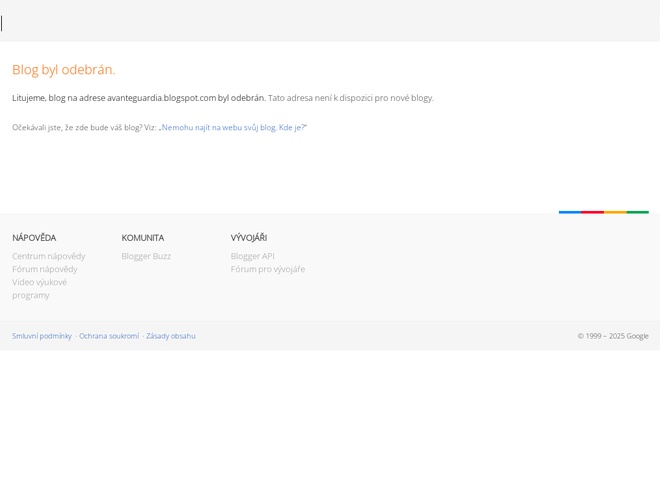660x500 pixels.
Task: Open Smluvní podmínky in the footer
Action: point(42,336)
